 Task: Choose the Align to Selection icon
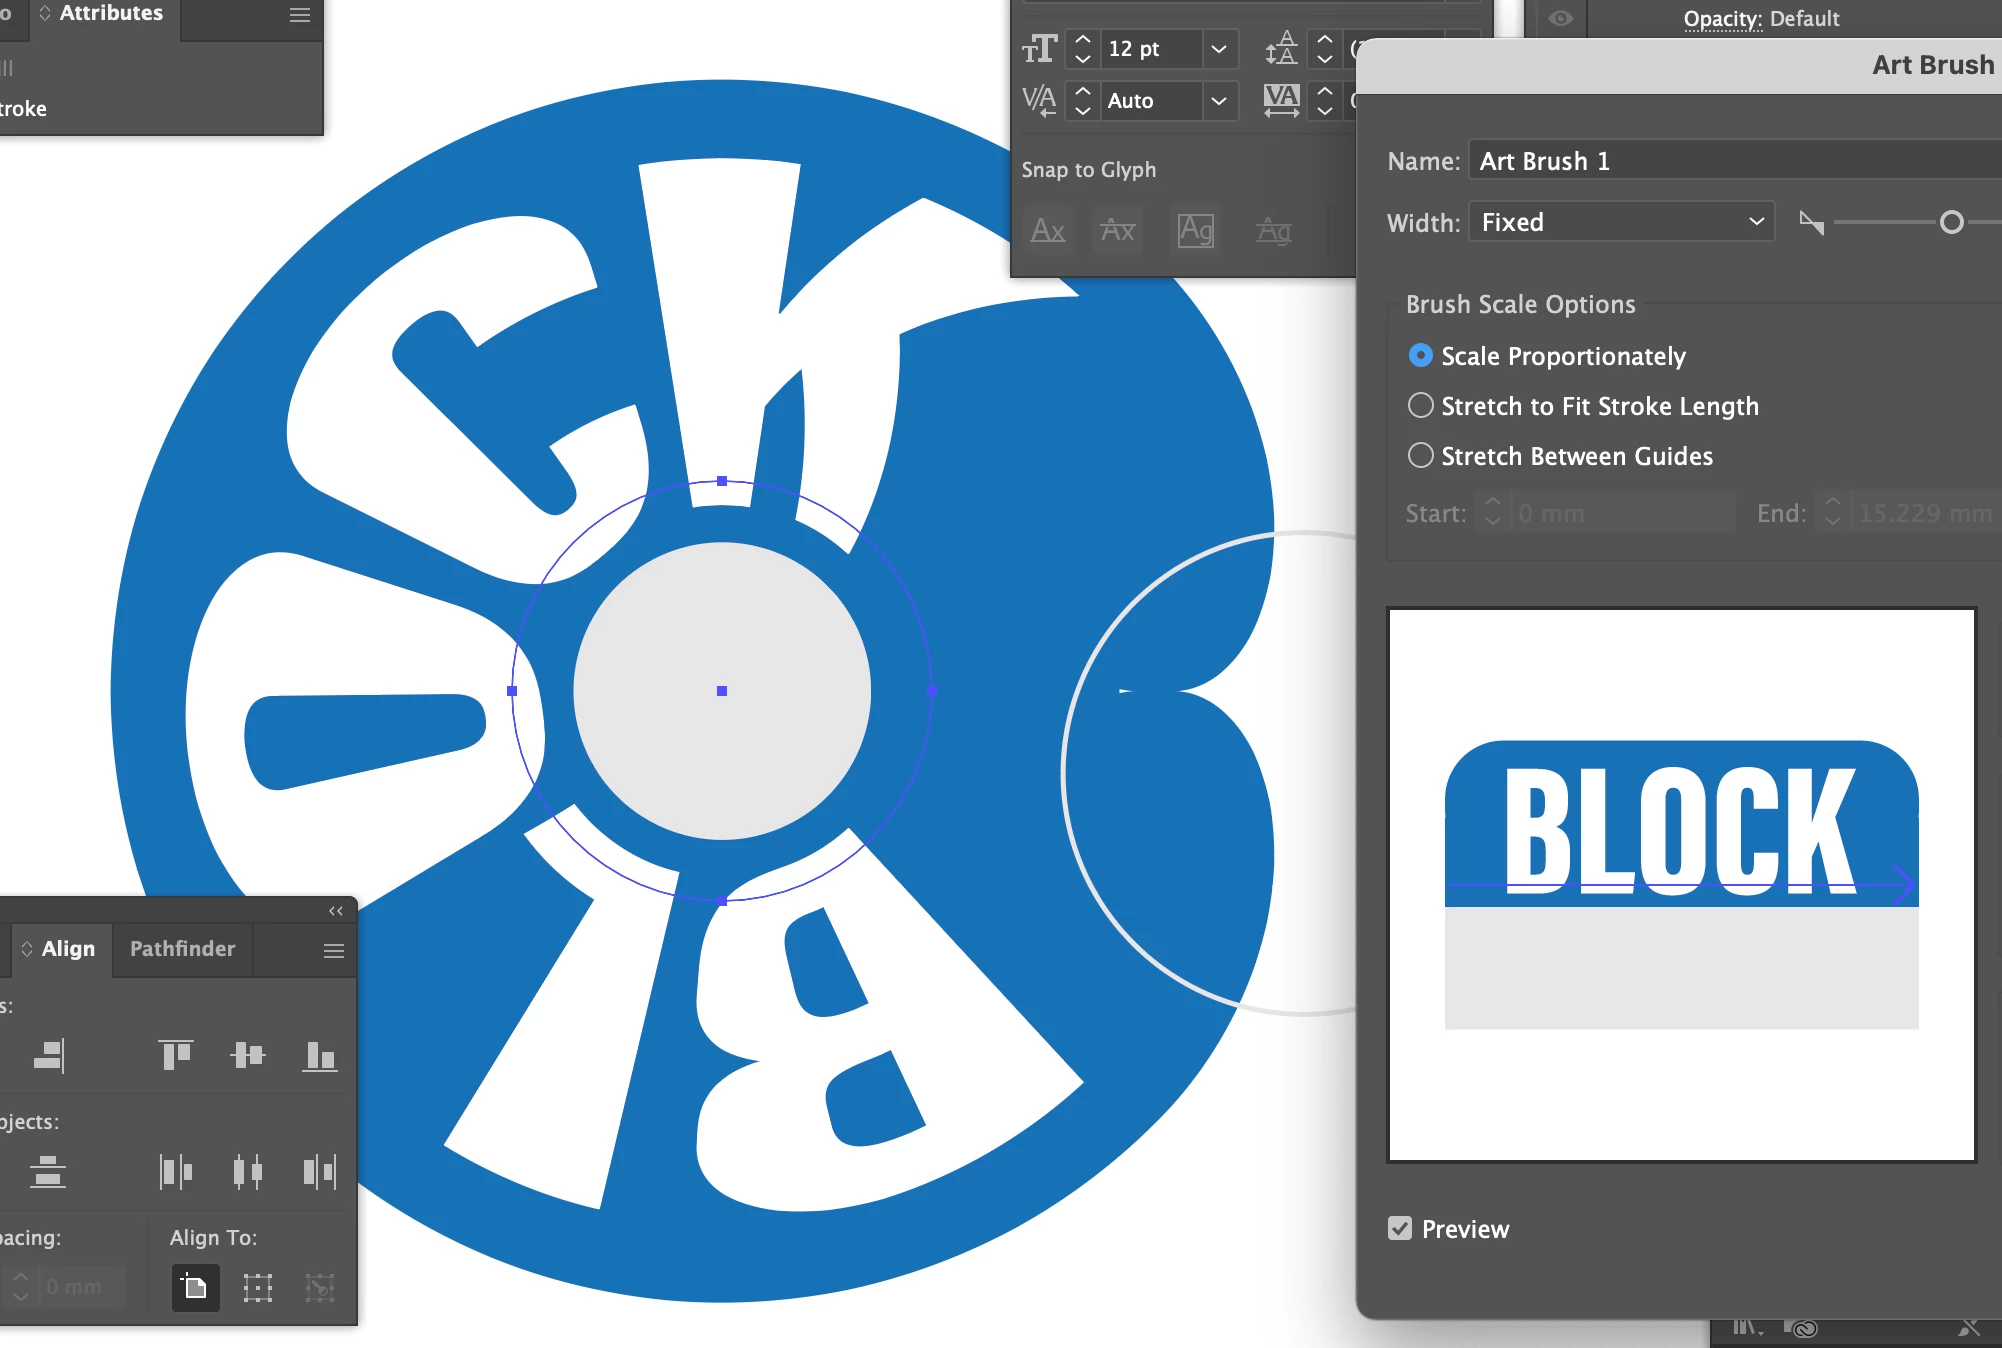pyautogui.click(x=258, y=1287)
